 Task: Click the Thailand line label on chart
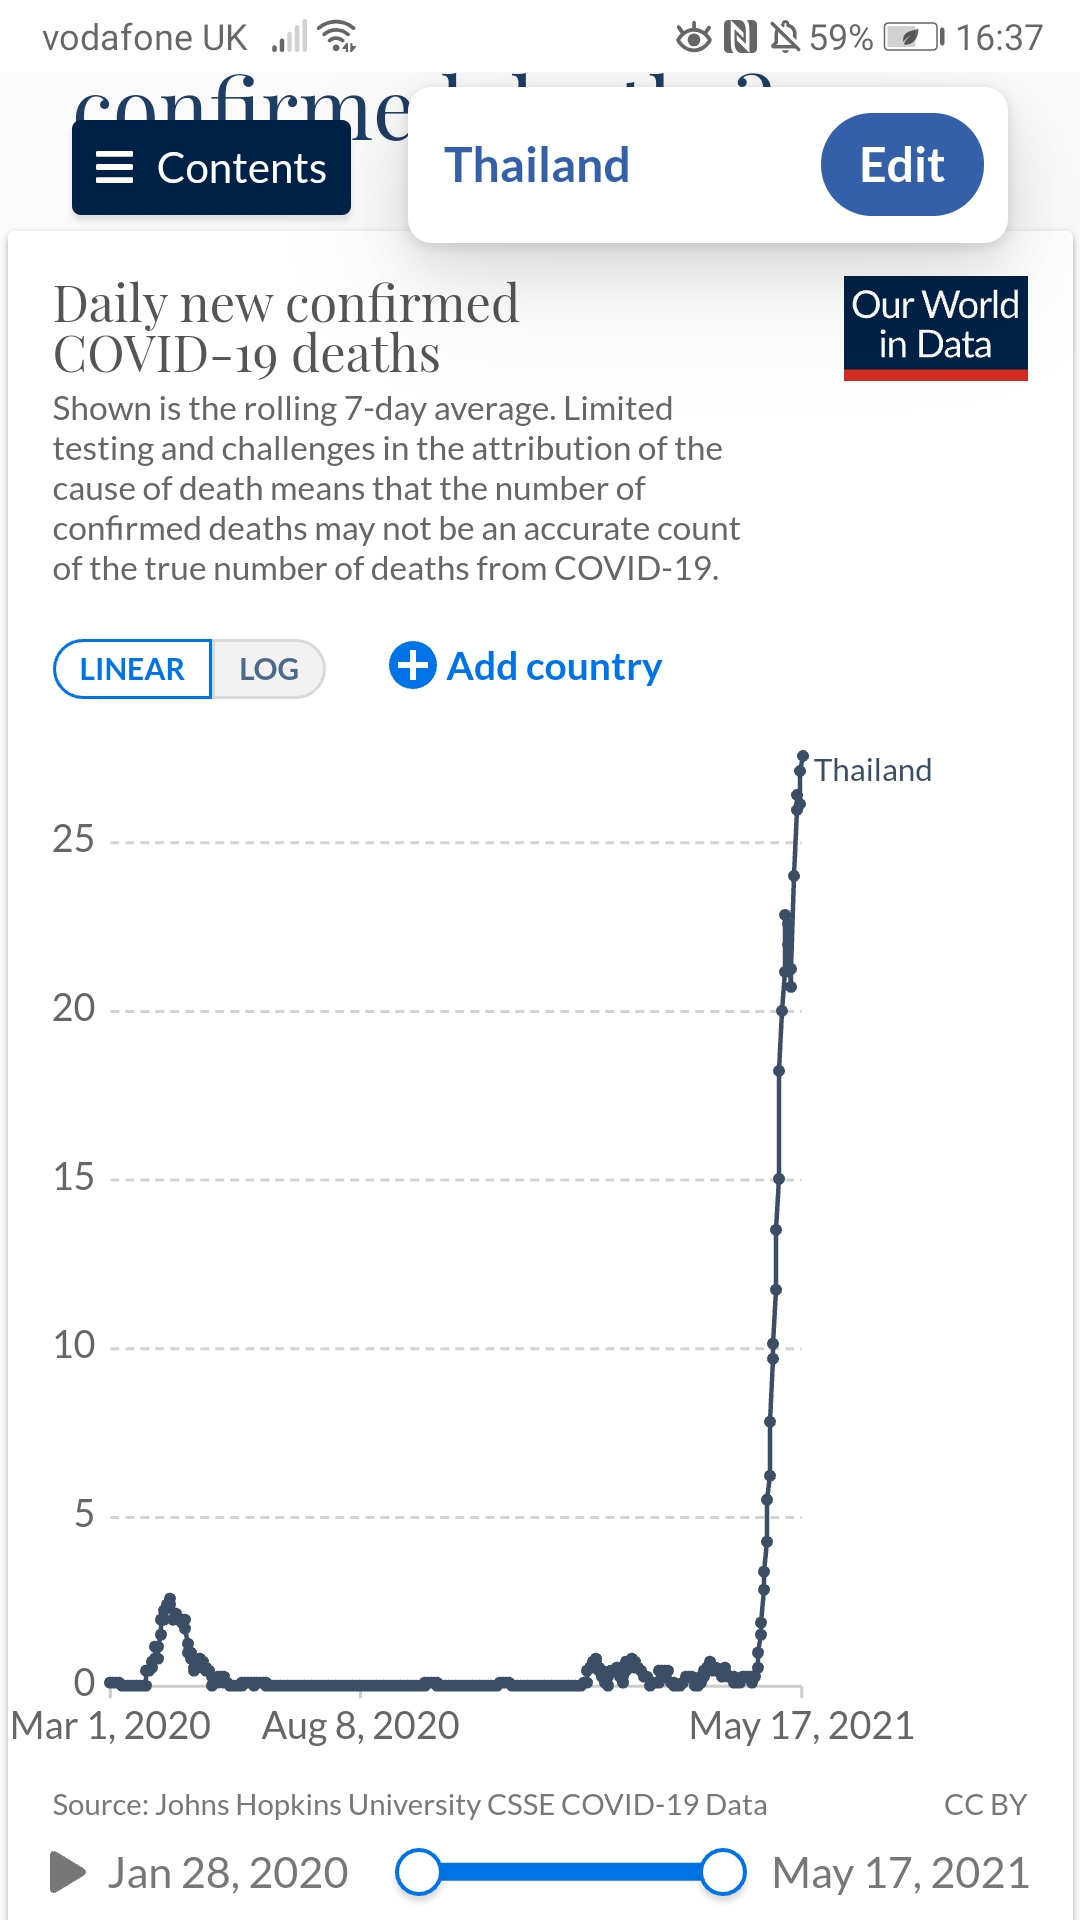tap(872, 770)
